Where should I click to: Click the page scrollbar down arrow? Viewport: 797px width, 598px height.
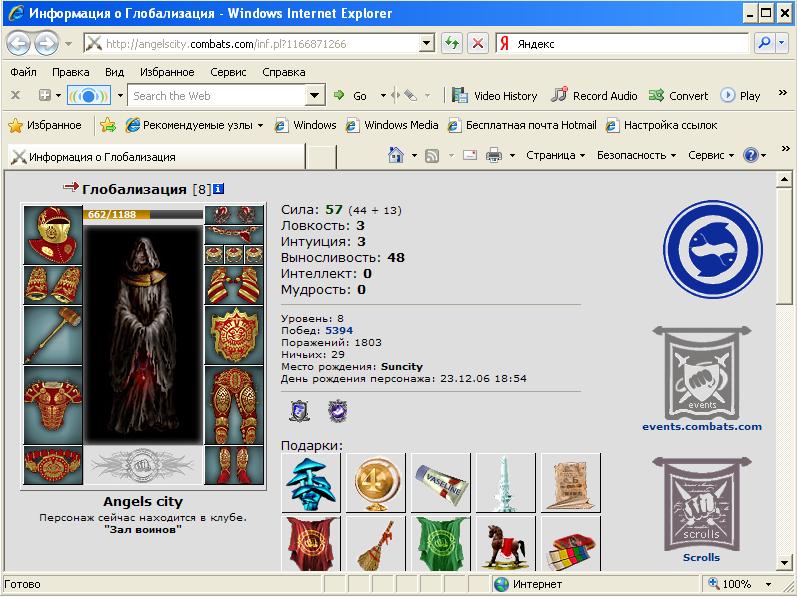click(784, 563)
